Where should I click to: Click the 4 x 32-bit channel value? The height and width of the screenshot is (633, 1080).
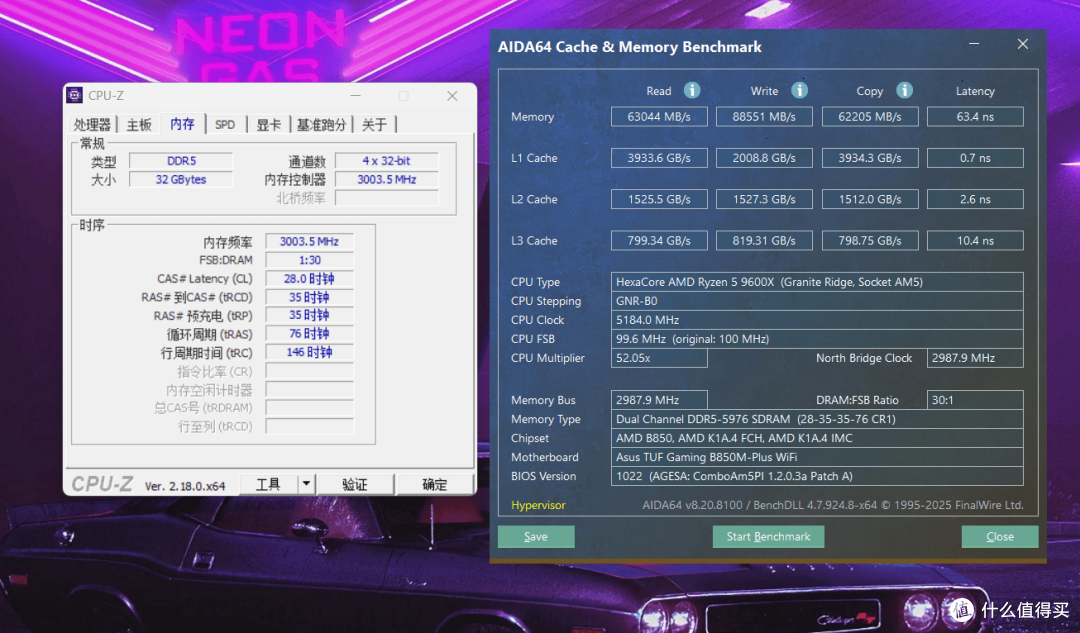386,160
